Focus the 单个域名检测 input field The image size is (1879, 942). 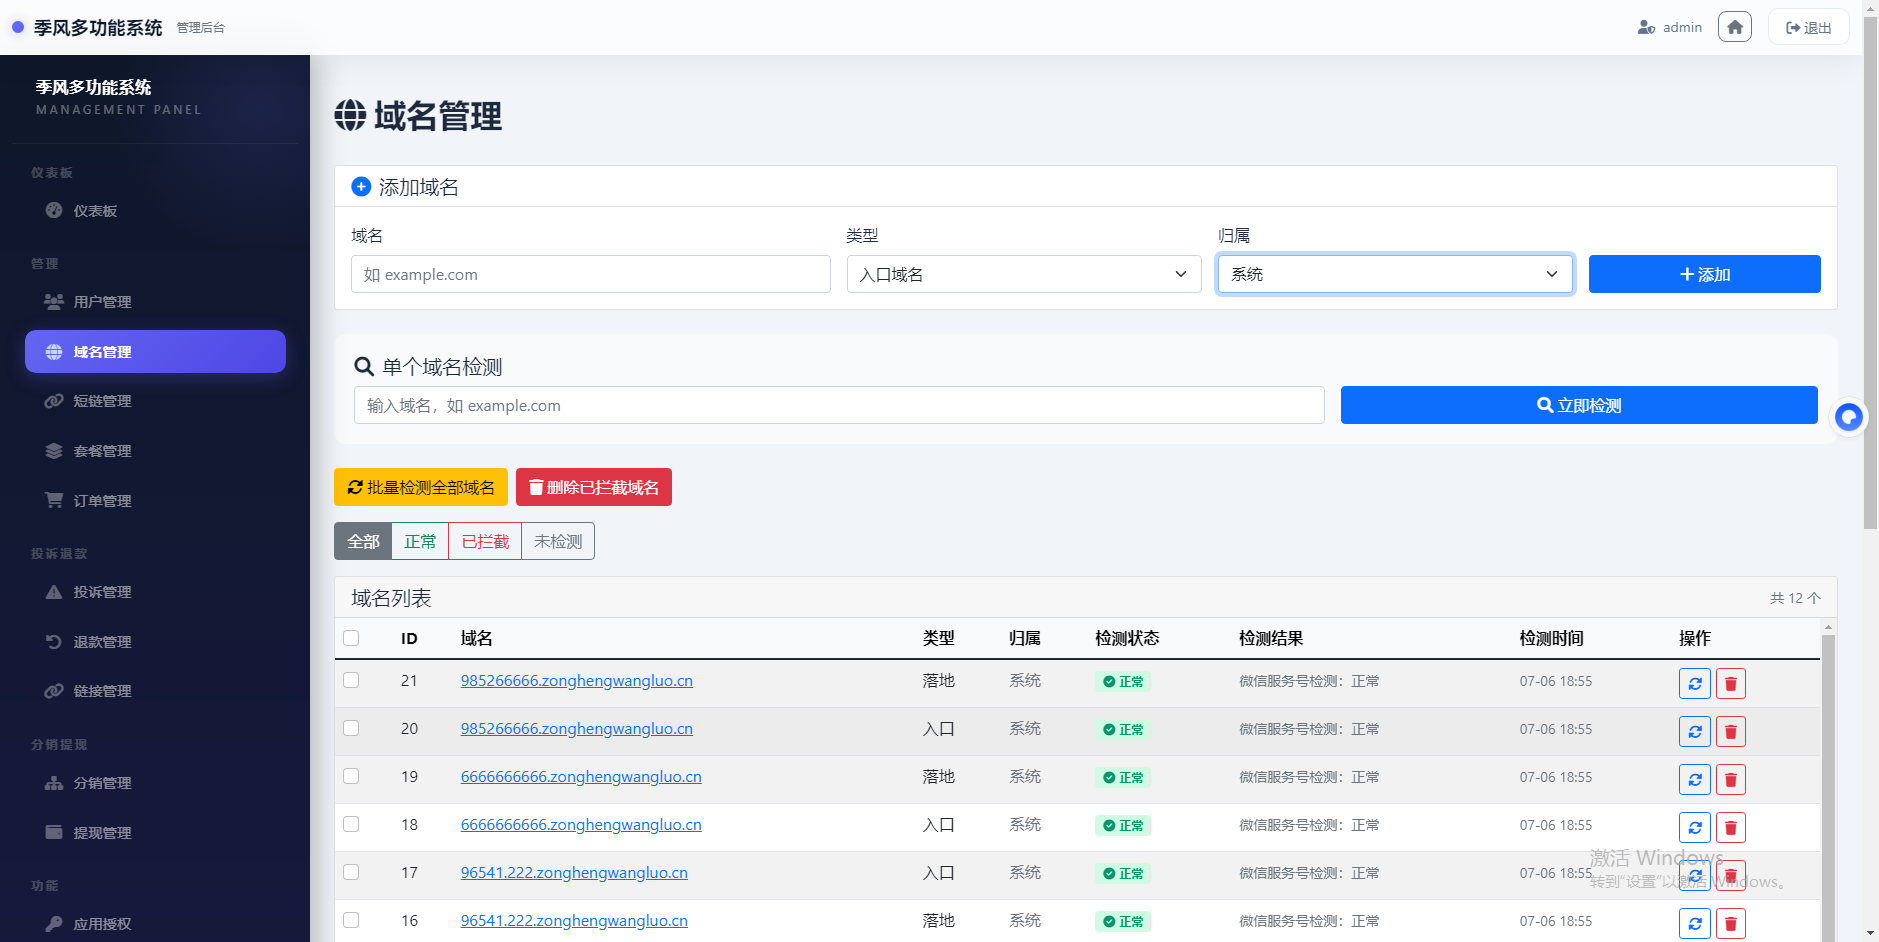click(839, 405)
